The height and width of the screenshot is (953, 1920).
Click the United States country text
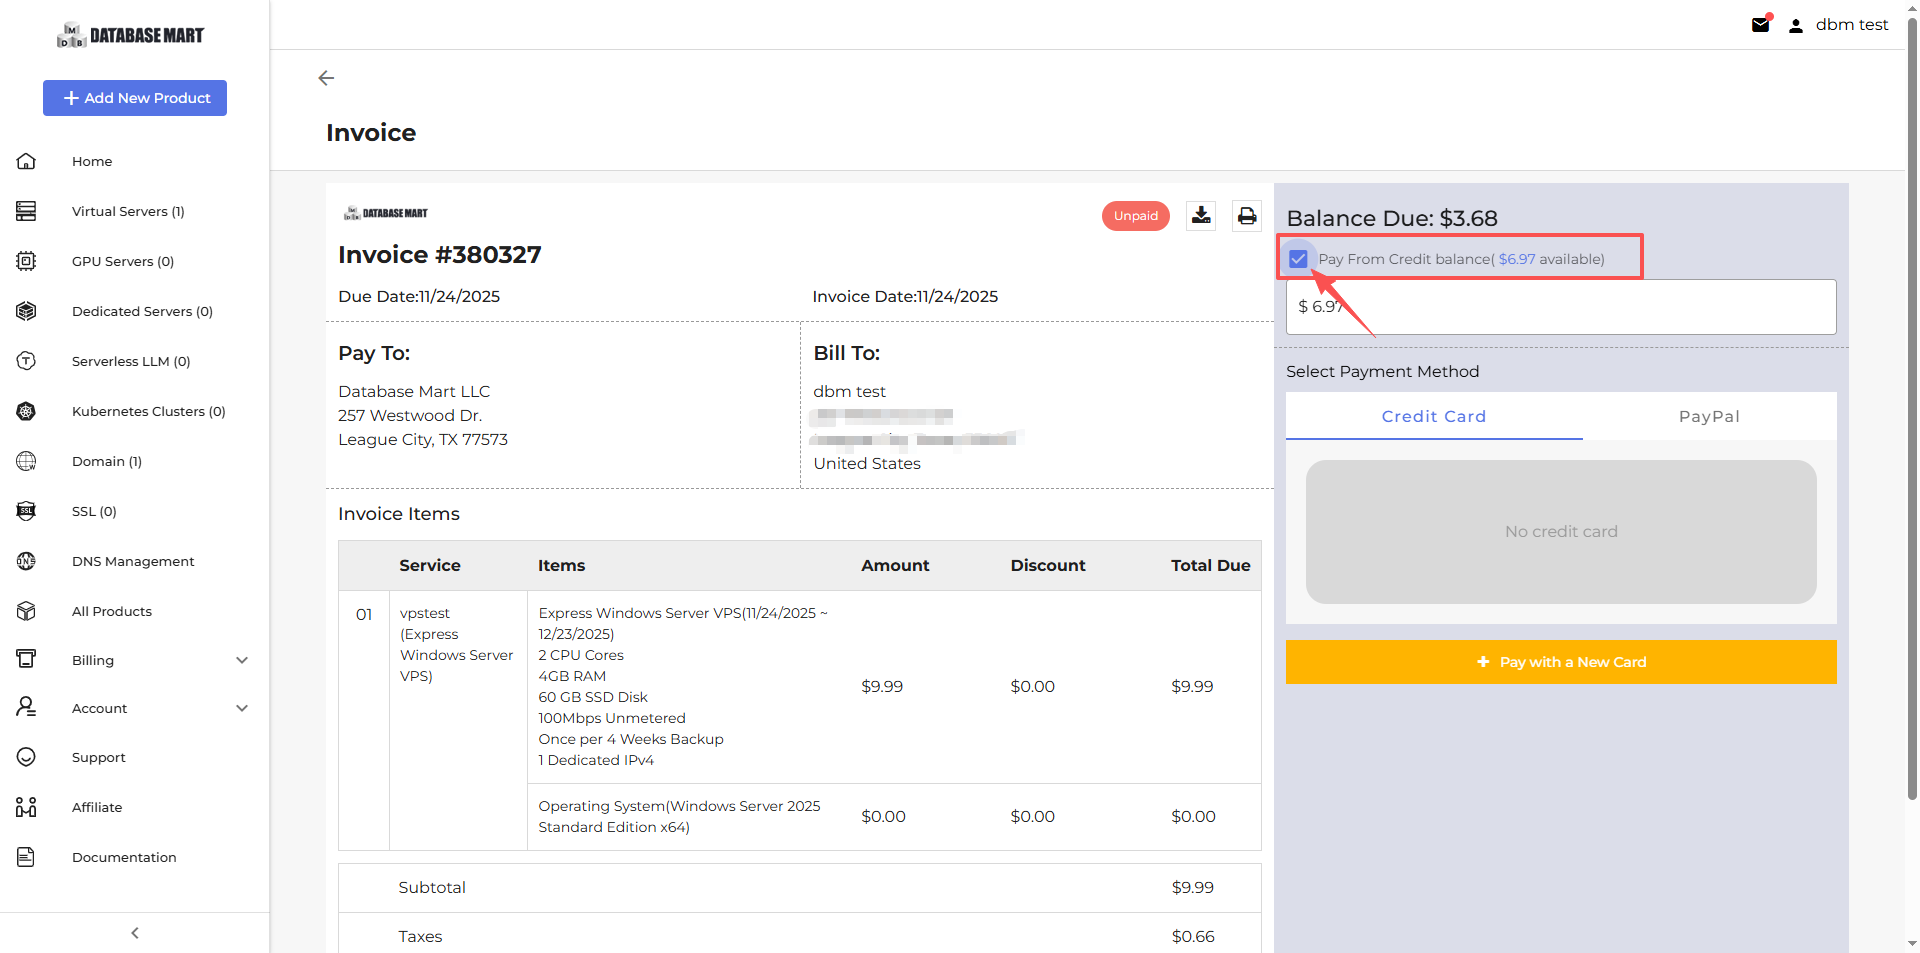867,463
